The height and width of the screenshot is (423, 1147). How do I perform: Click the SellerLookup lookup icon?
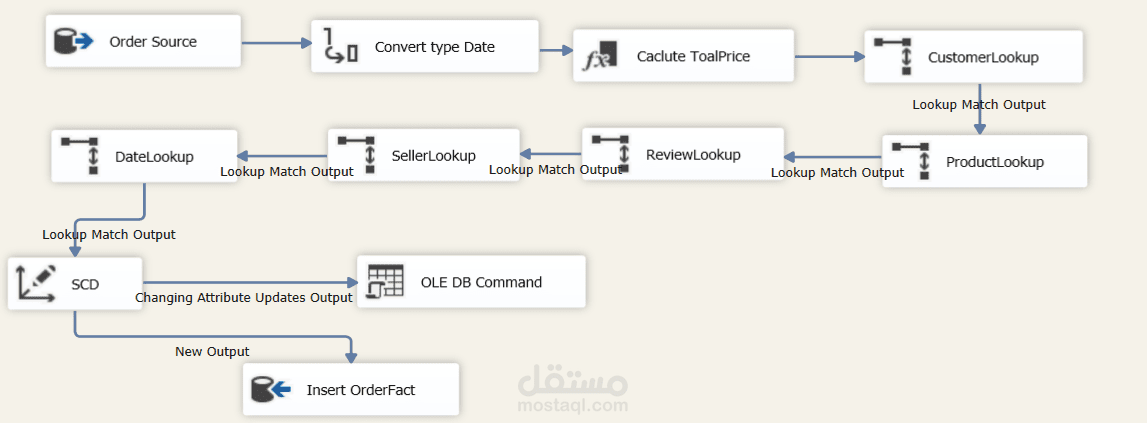[357, 154]
